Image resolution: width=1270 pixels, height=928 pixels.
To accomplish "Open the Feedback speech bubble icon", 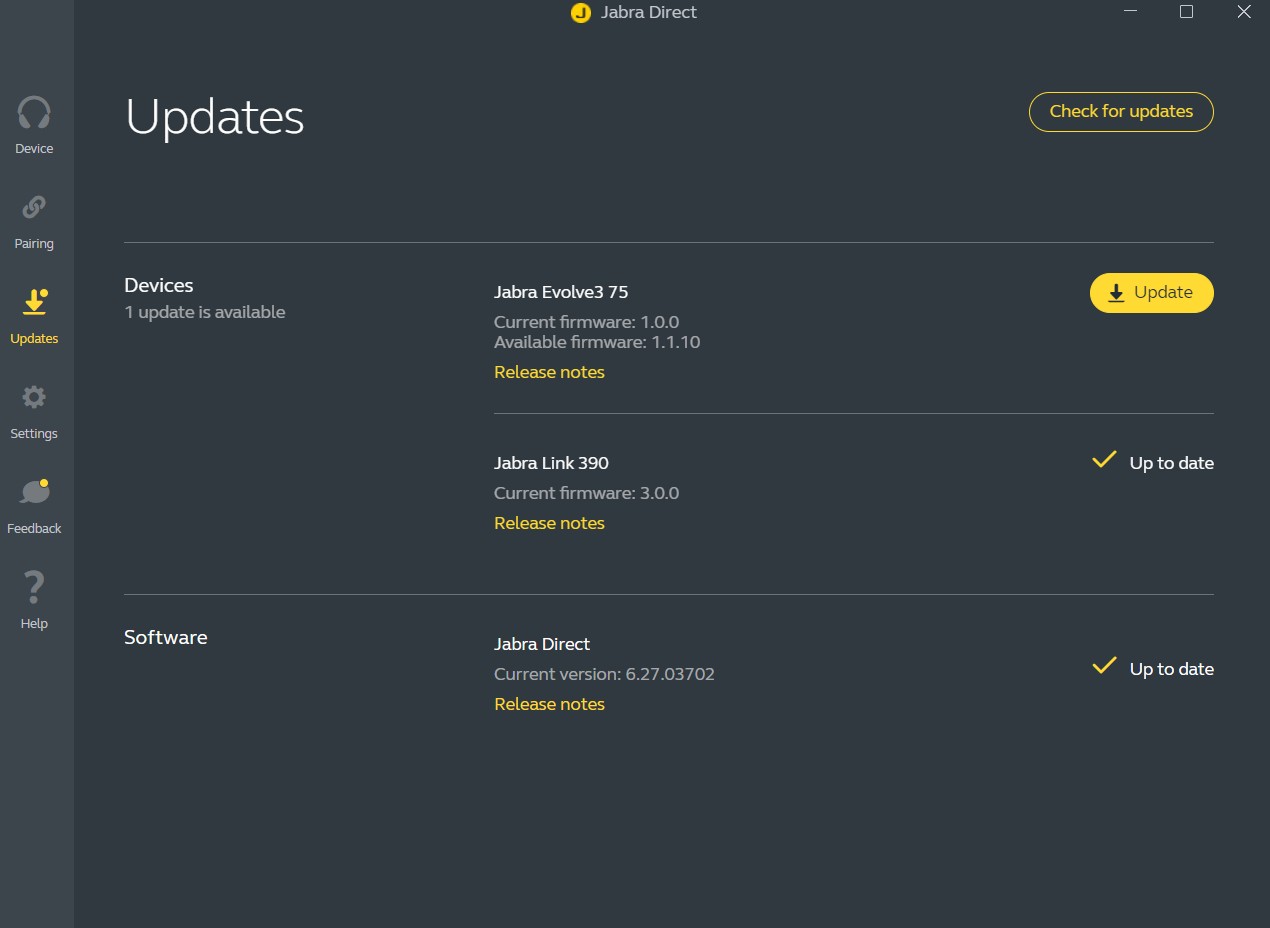I will [34, 492].
